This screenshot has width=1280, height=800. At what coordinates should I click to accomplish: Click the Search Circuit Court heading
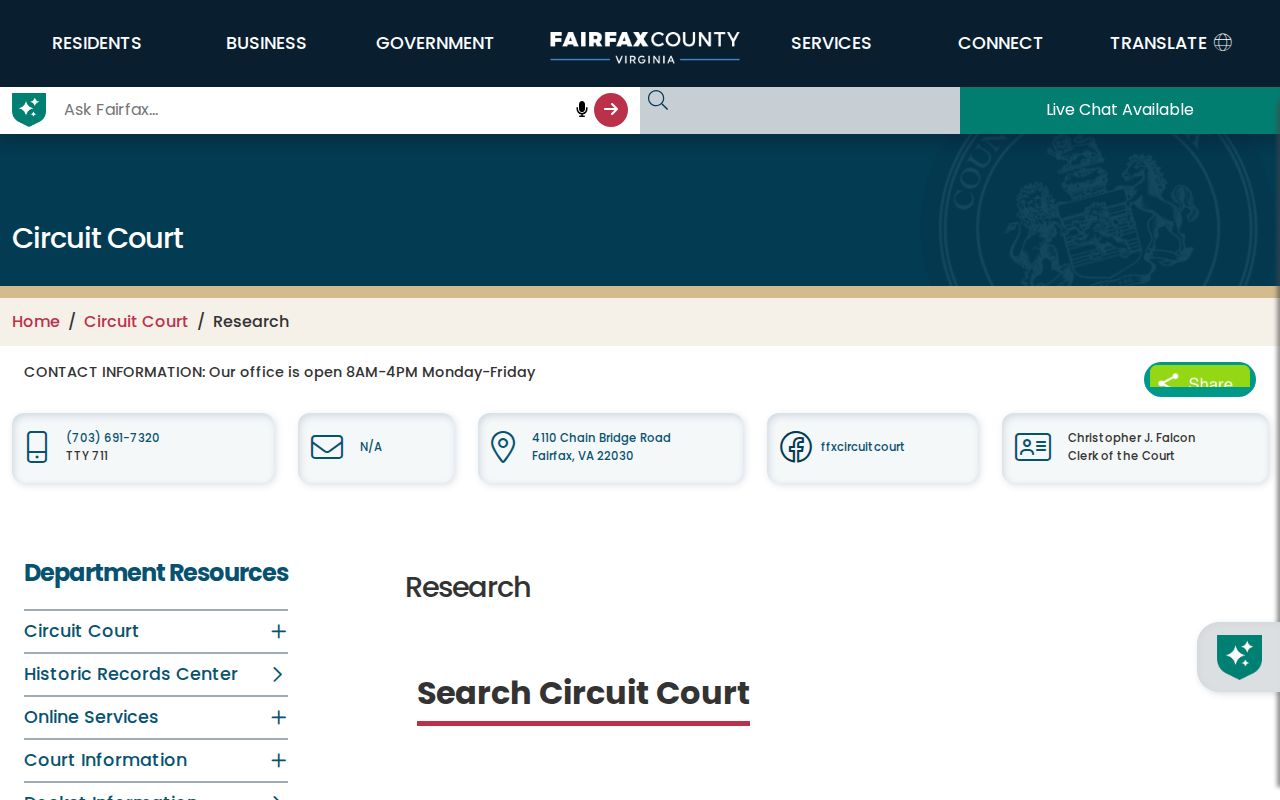click(x=583, y=693)
